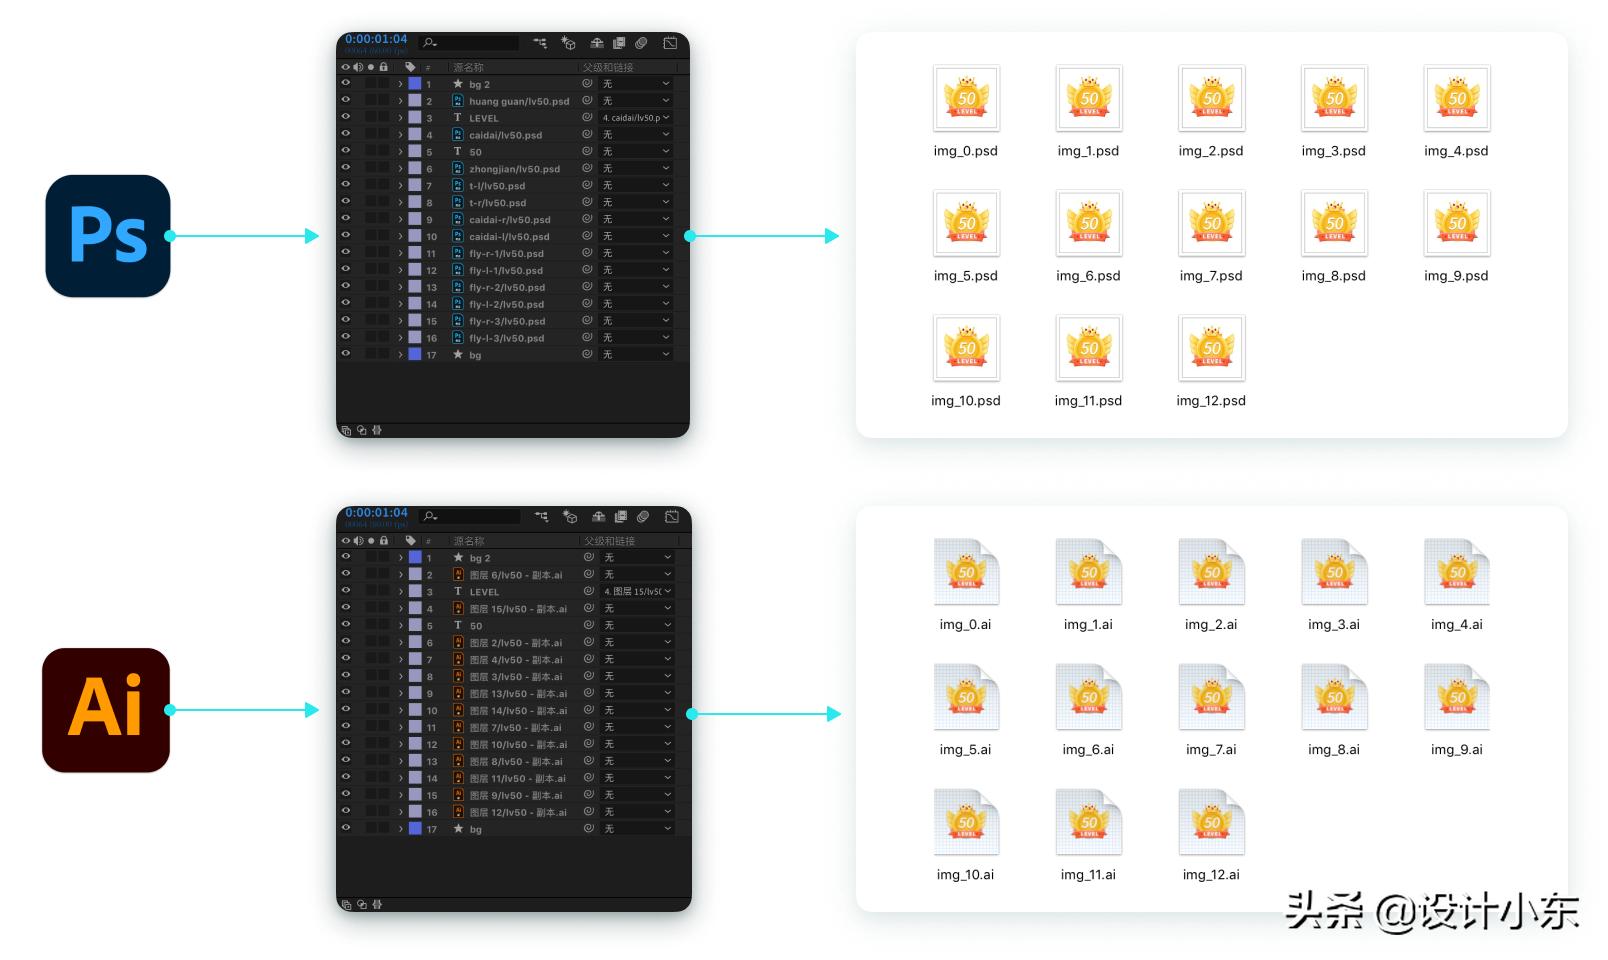Open parent dropdown for 图层 15/lv50 - 副本.ai
1608x960 pixels.
click(x=636, y=608)
